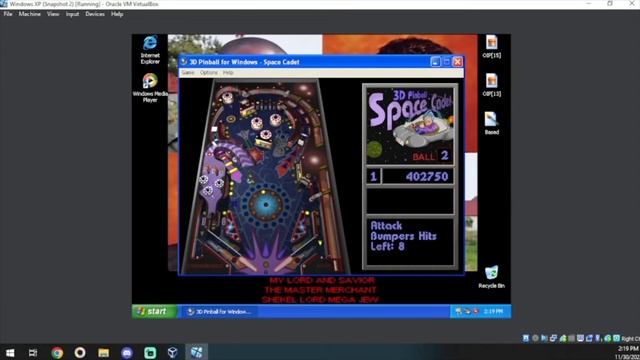Image resolution: width=640 pixels, height=360 pixels.
Task: Click the pinball score 402750
Action: (x=427, y=176)
